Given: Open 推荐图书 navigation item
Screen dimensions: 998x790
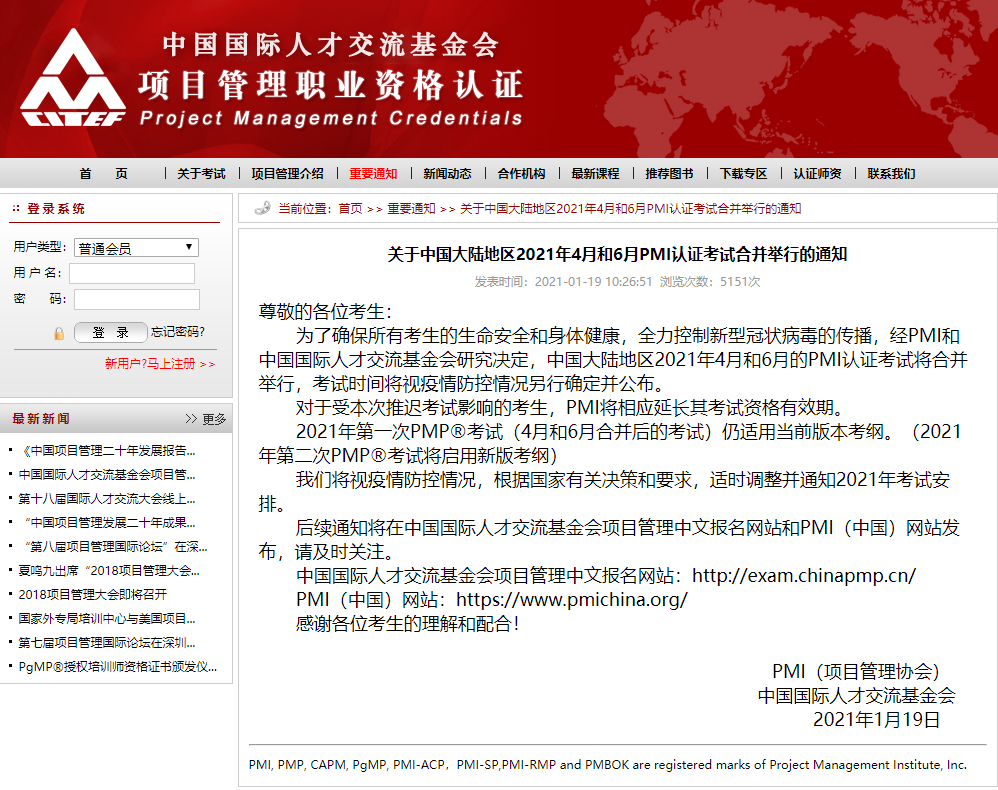Looking at the screenshot, I should coord(669,174).
